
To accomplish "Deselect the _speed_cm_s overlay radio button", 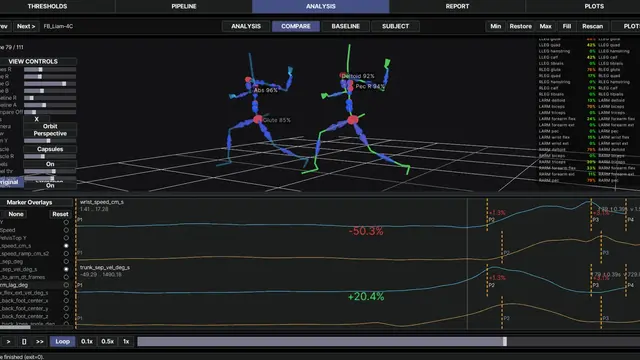I will click(66, 246).
